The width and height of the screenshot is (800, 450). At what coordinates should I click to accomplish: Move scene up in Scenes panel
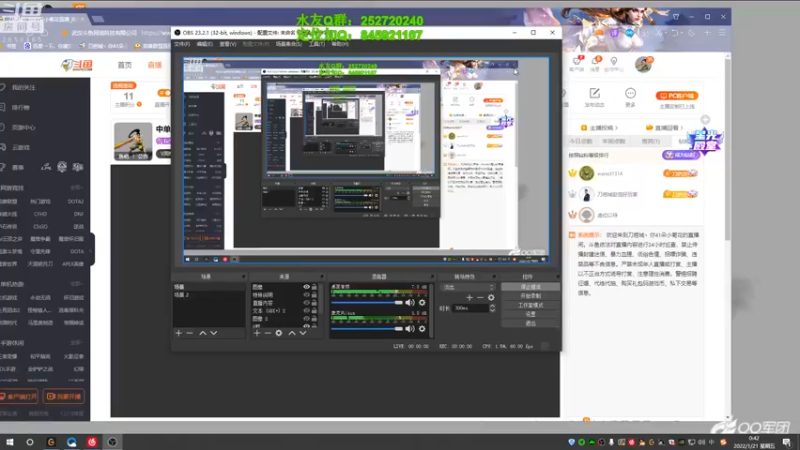203,333
